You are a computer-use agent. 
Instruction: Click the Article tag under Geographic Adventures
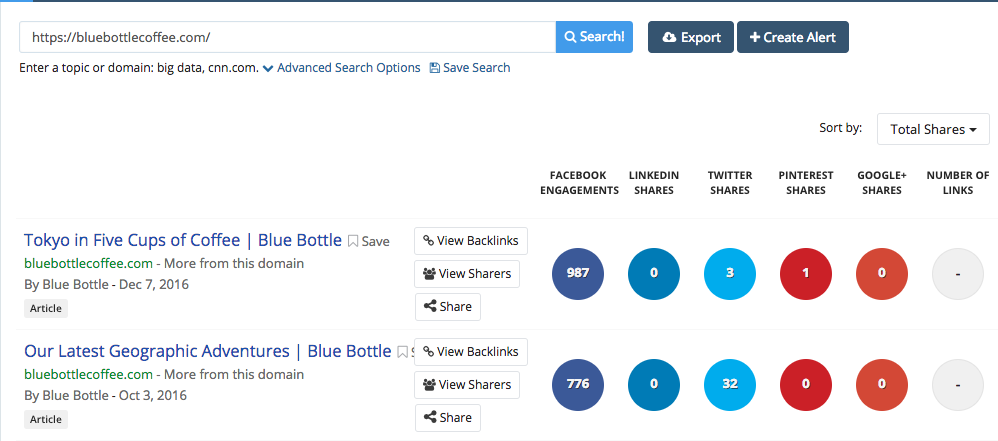(x=46, y=419)
